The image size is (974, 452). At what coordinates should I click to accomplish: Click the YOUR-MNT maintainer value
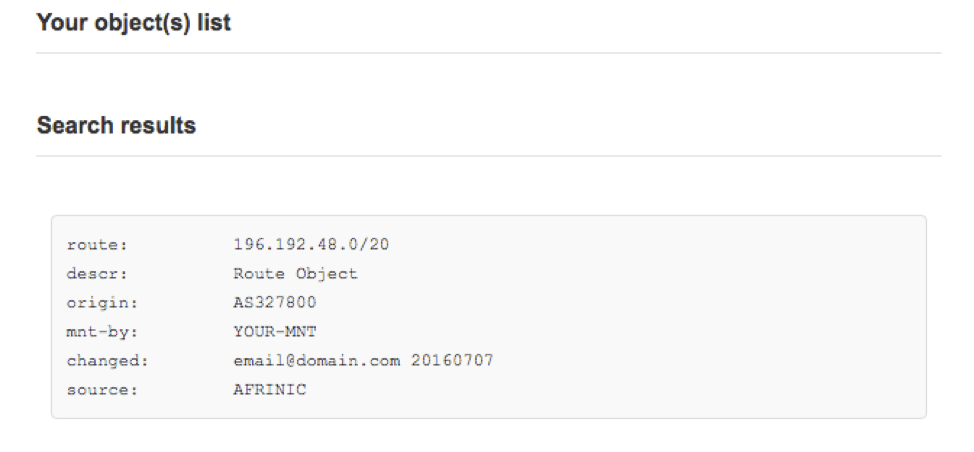275,332
